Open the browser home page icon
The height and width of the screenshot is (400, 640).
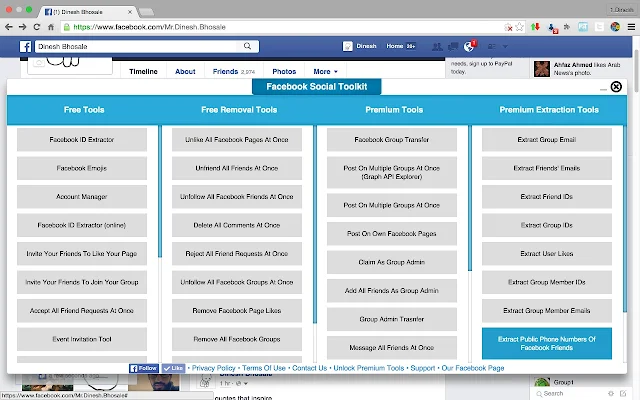(51, 27)
